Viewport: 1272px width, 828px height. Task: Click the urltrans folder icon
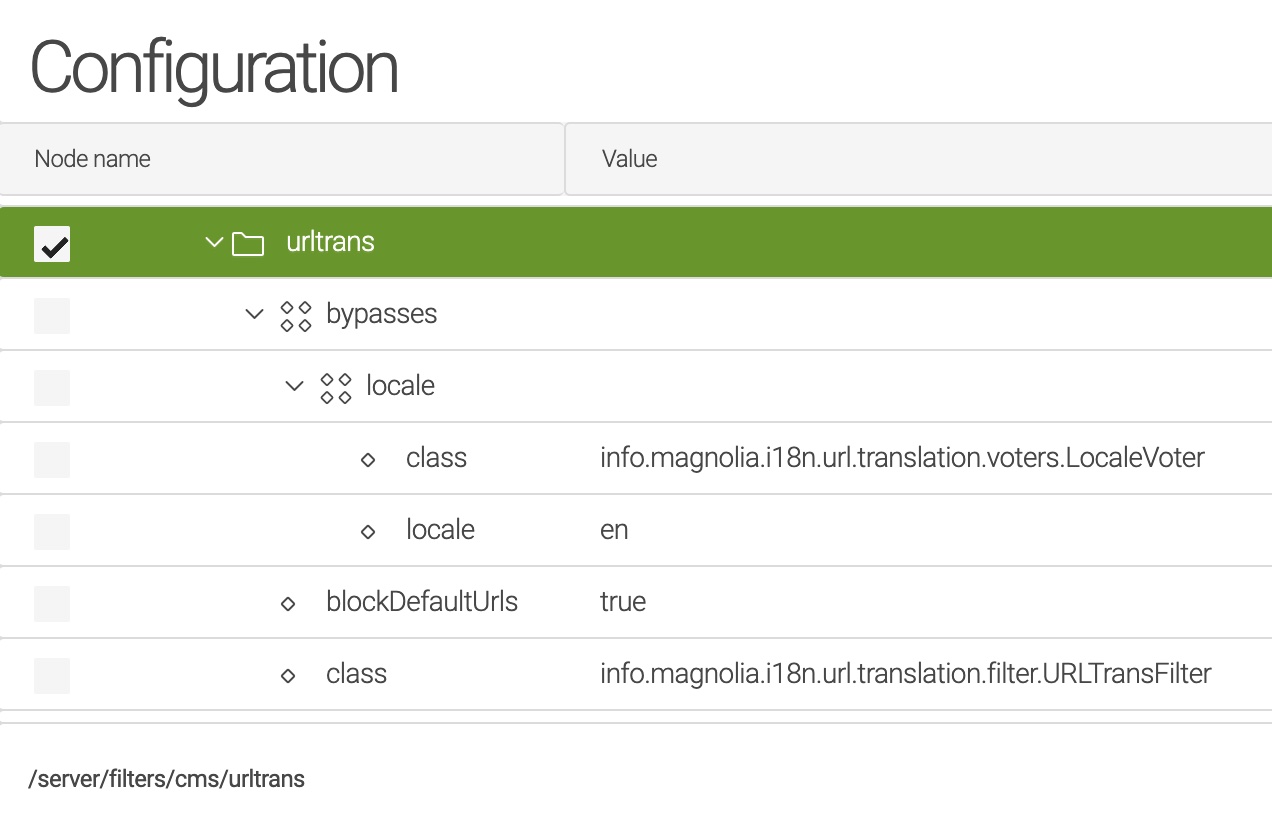248,241
